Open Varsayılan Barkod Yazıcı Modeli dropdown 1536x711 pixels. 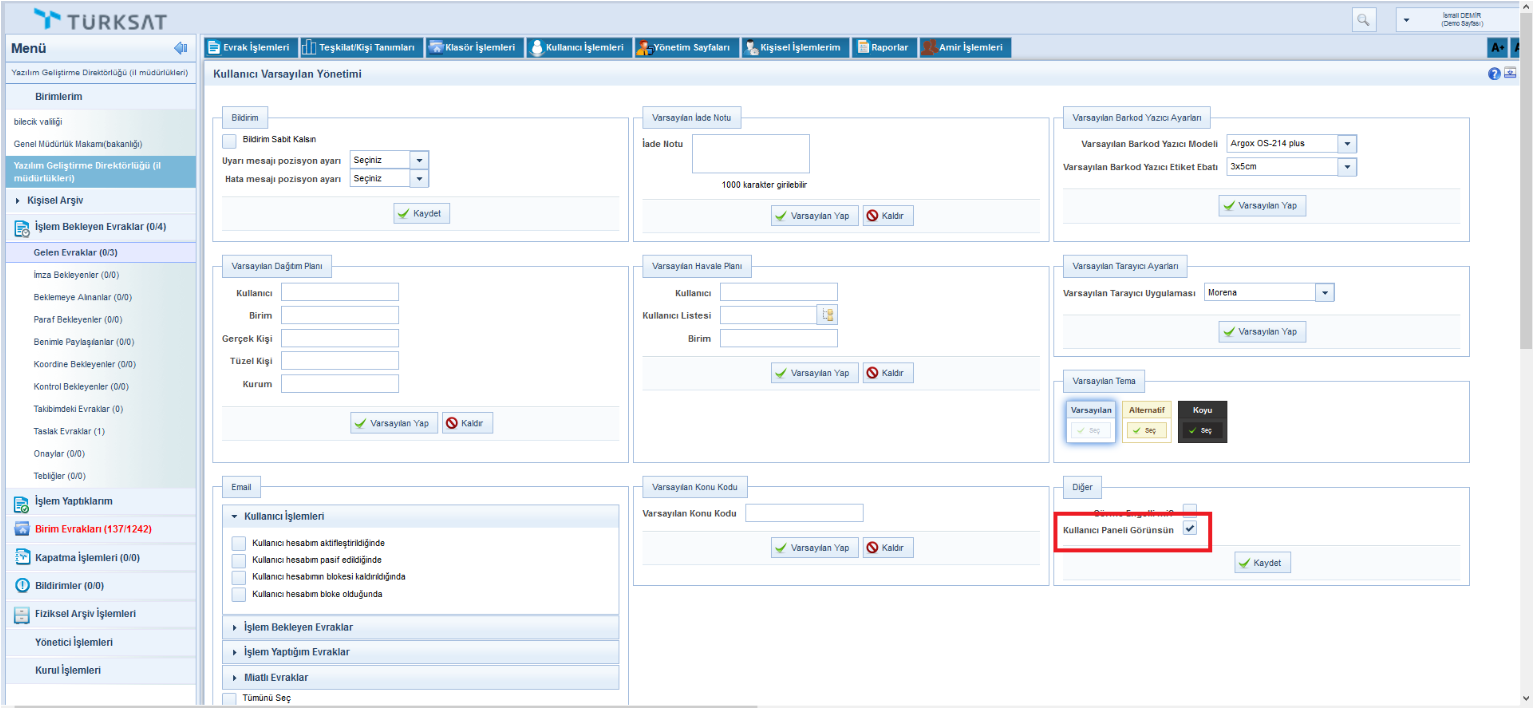coord(1347,144)
